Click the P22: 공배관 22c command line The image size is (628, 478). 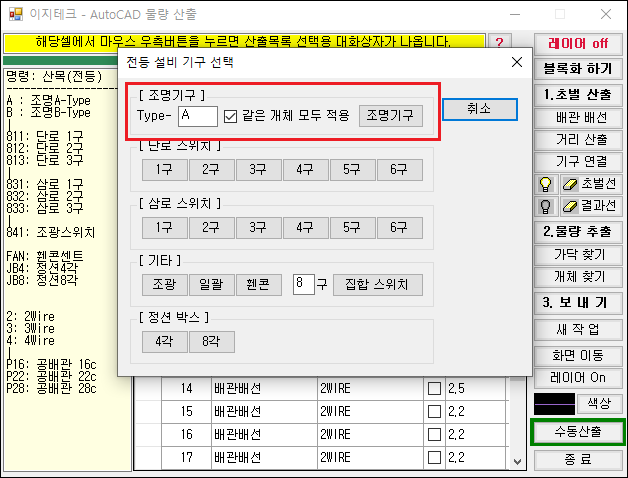coord(52,377)
